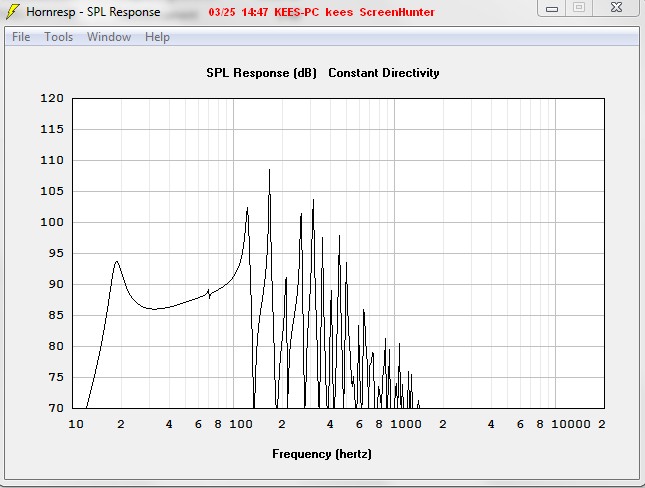Click the 10 label on frequency axis

pyautogui.click(x=76, y=424)
